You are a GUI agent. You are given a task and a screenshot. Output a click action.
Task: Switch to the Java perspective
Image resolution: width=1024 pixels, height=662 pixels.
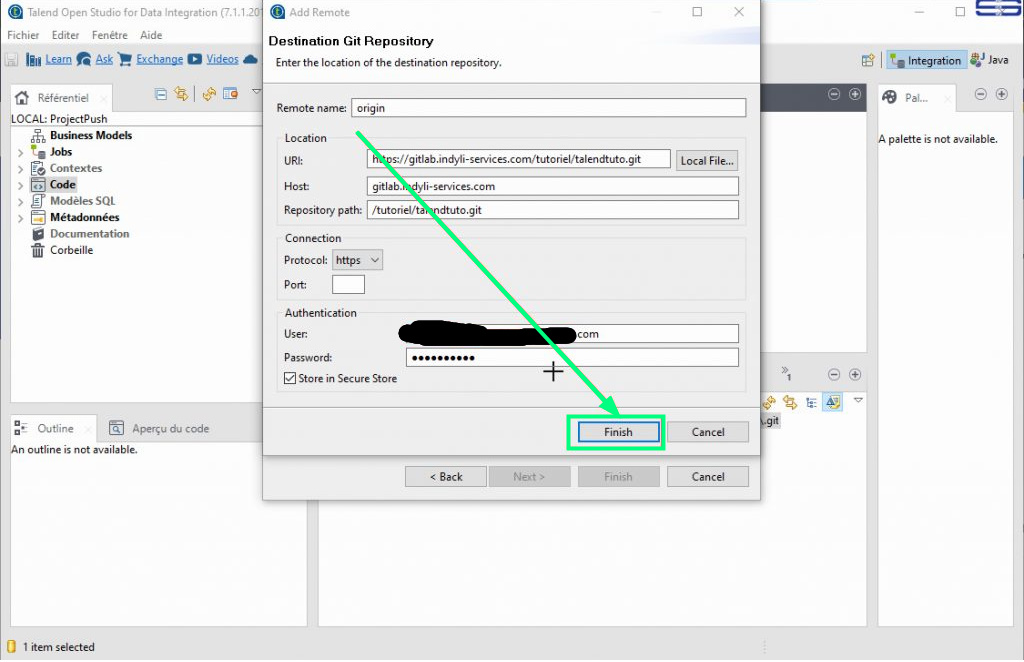click(x=989, y=60)
